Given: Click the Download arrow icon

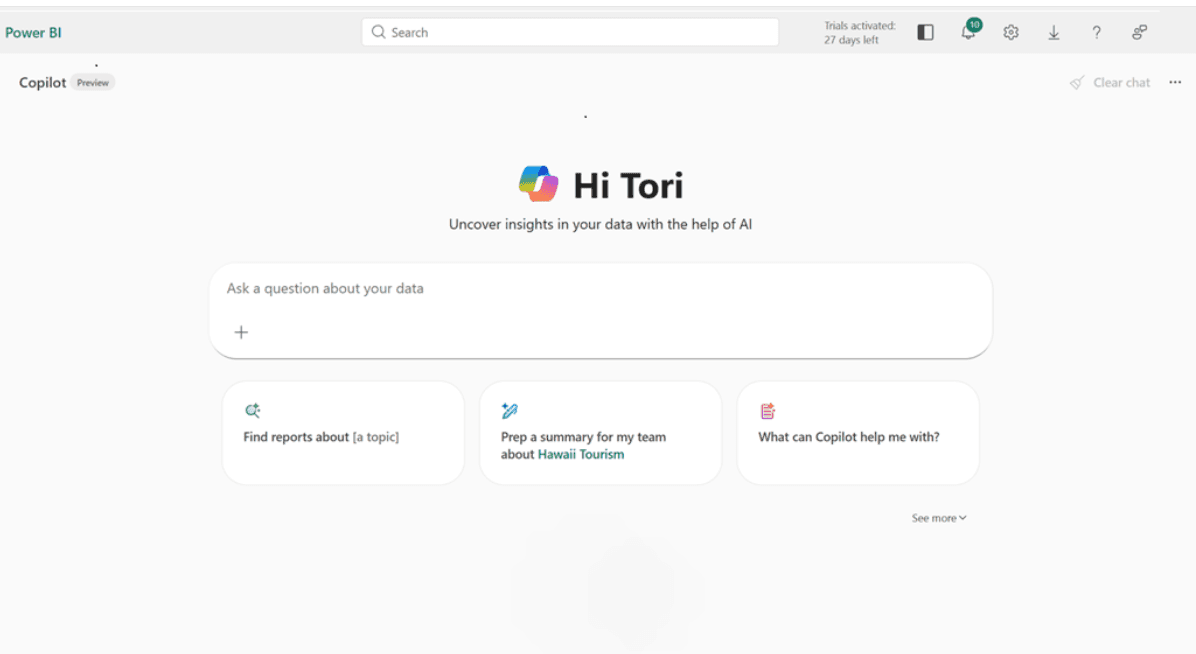Looking at the screenshot, I should click(x=1053, y=33).
